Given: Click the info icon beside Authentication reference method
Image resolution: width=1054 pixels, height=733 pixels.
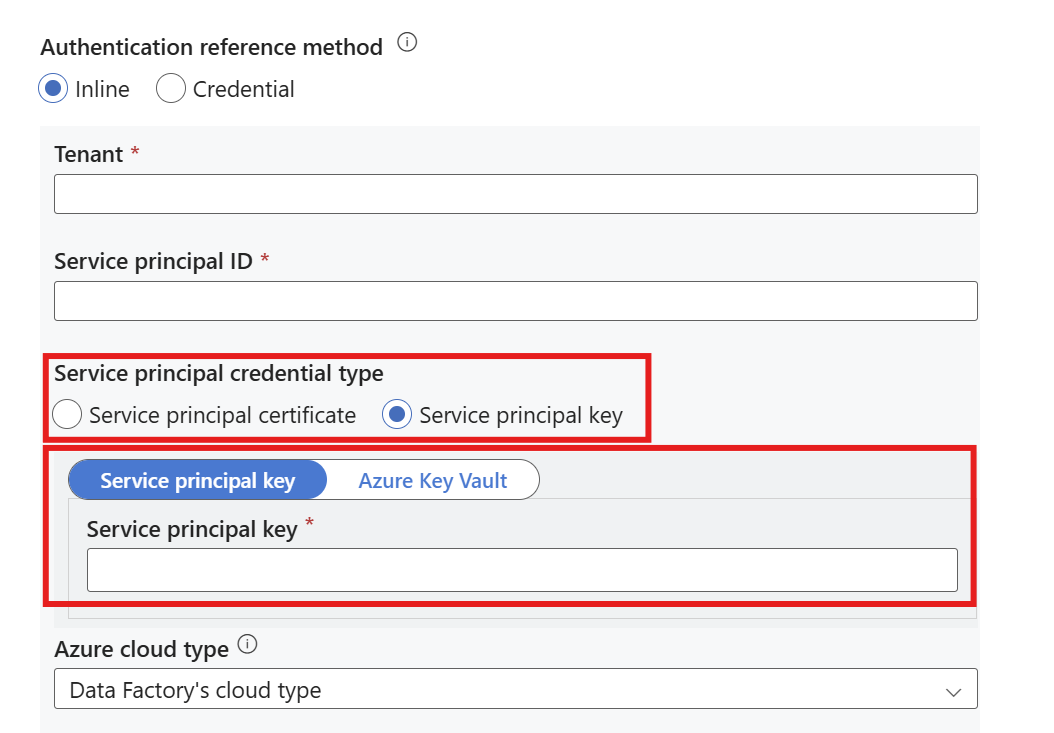Looking at the screenshot, I should click(406, 44).
